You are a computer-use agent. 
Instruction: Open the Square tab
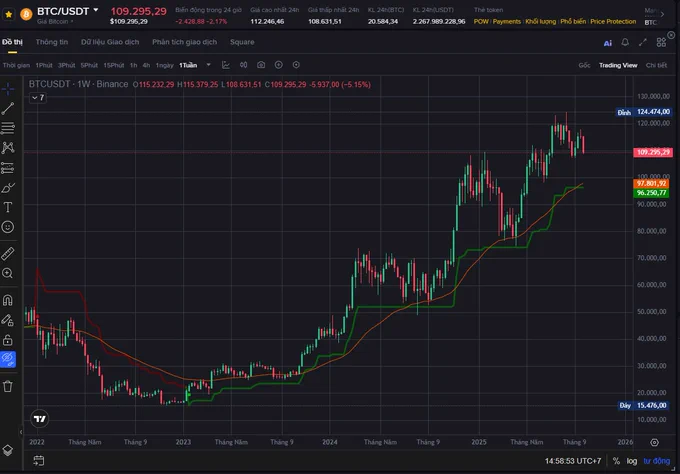pyautogui.click(x=242, y=42)
